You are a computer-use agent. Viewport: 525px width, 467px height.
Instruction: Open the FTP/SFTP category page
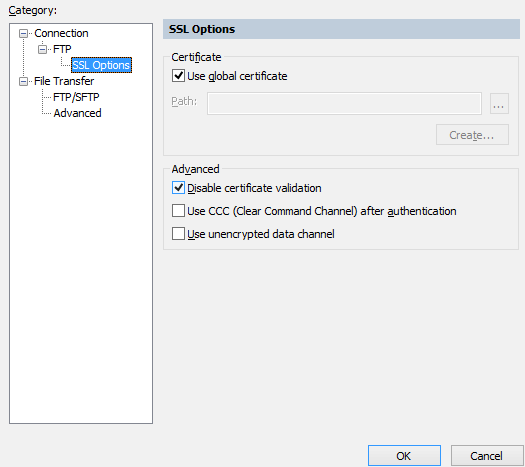76,97
